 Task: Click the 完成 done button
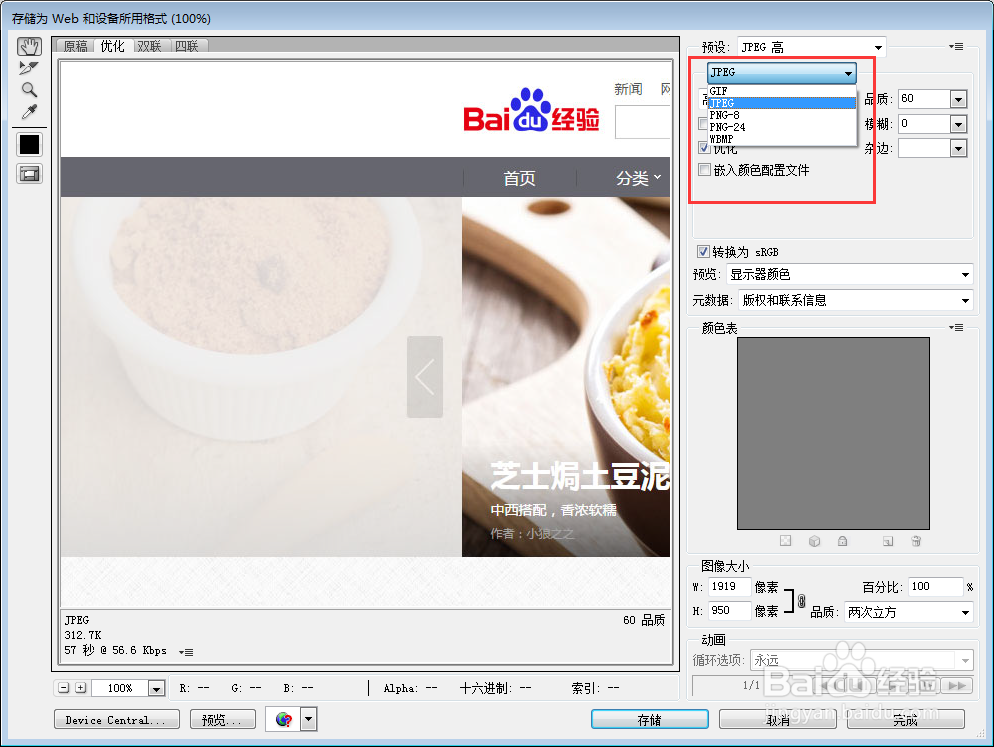coord(906,719)
